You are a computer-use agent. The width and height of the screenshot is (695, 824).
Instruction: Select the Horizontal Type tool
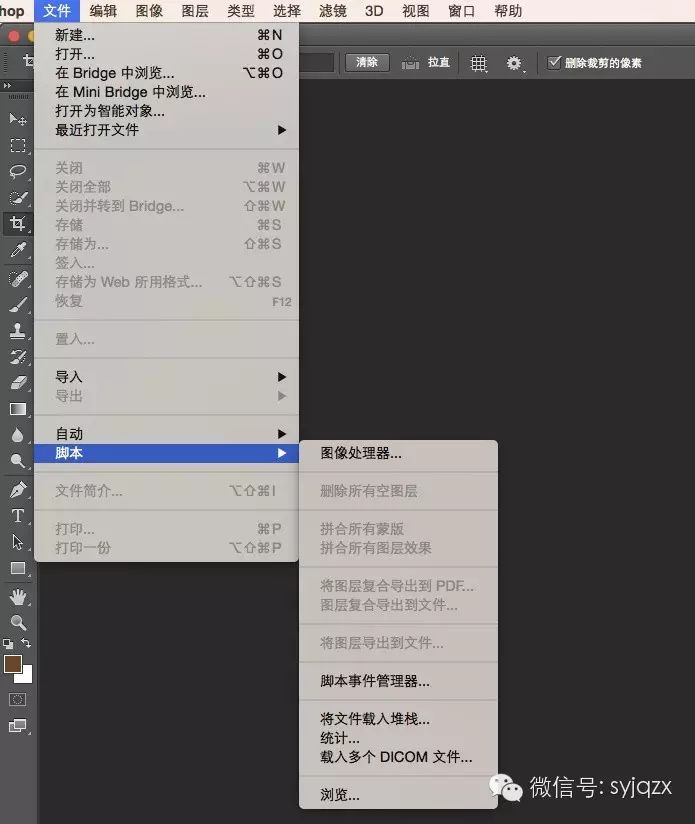pos(18,516)
